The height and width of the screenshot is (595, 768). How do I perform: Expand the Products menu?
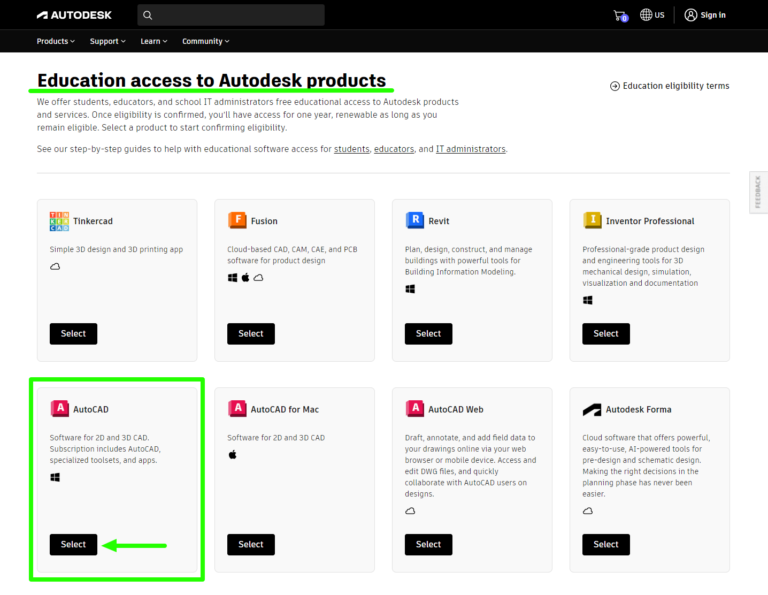pyautogui.click(x=56, y=41)
